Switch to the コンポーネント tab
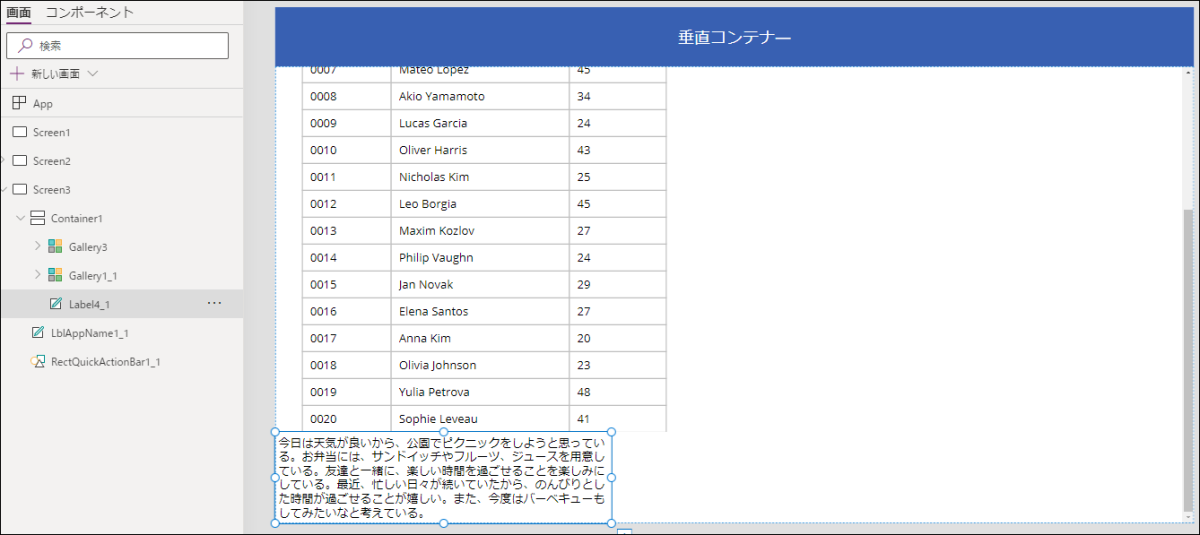Viewport: 1200px width, 535px height. click(x=90, y=12)
